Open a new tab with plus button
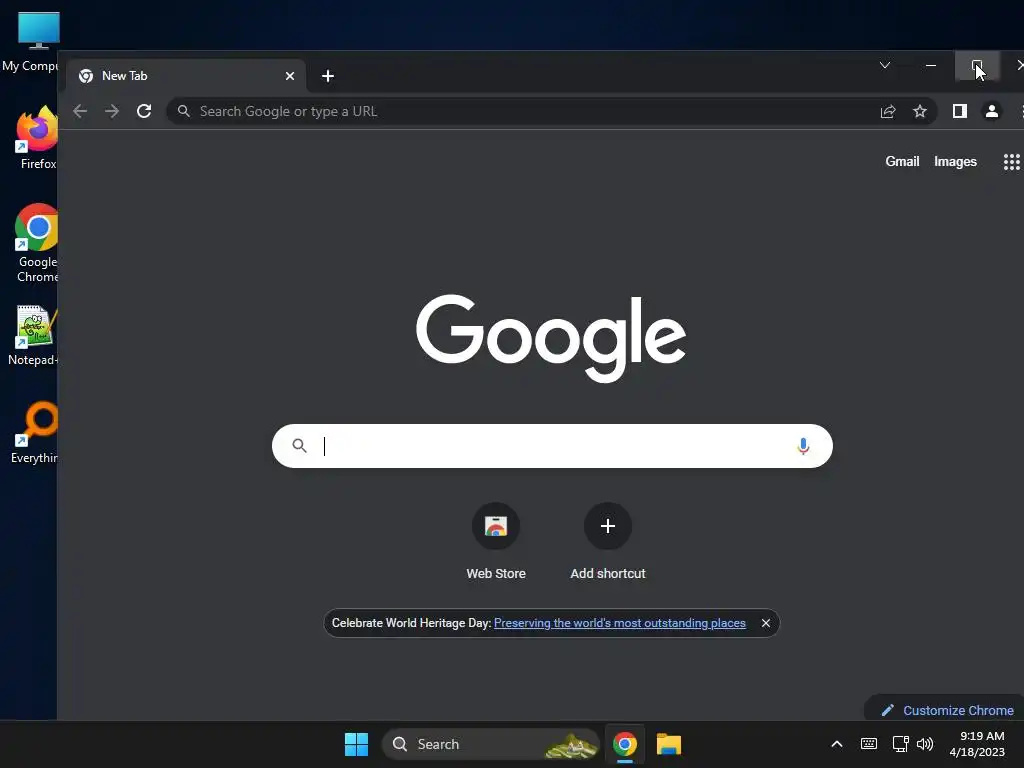This screenshot has height=768, width=1024. (x=328, y=76)
